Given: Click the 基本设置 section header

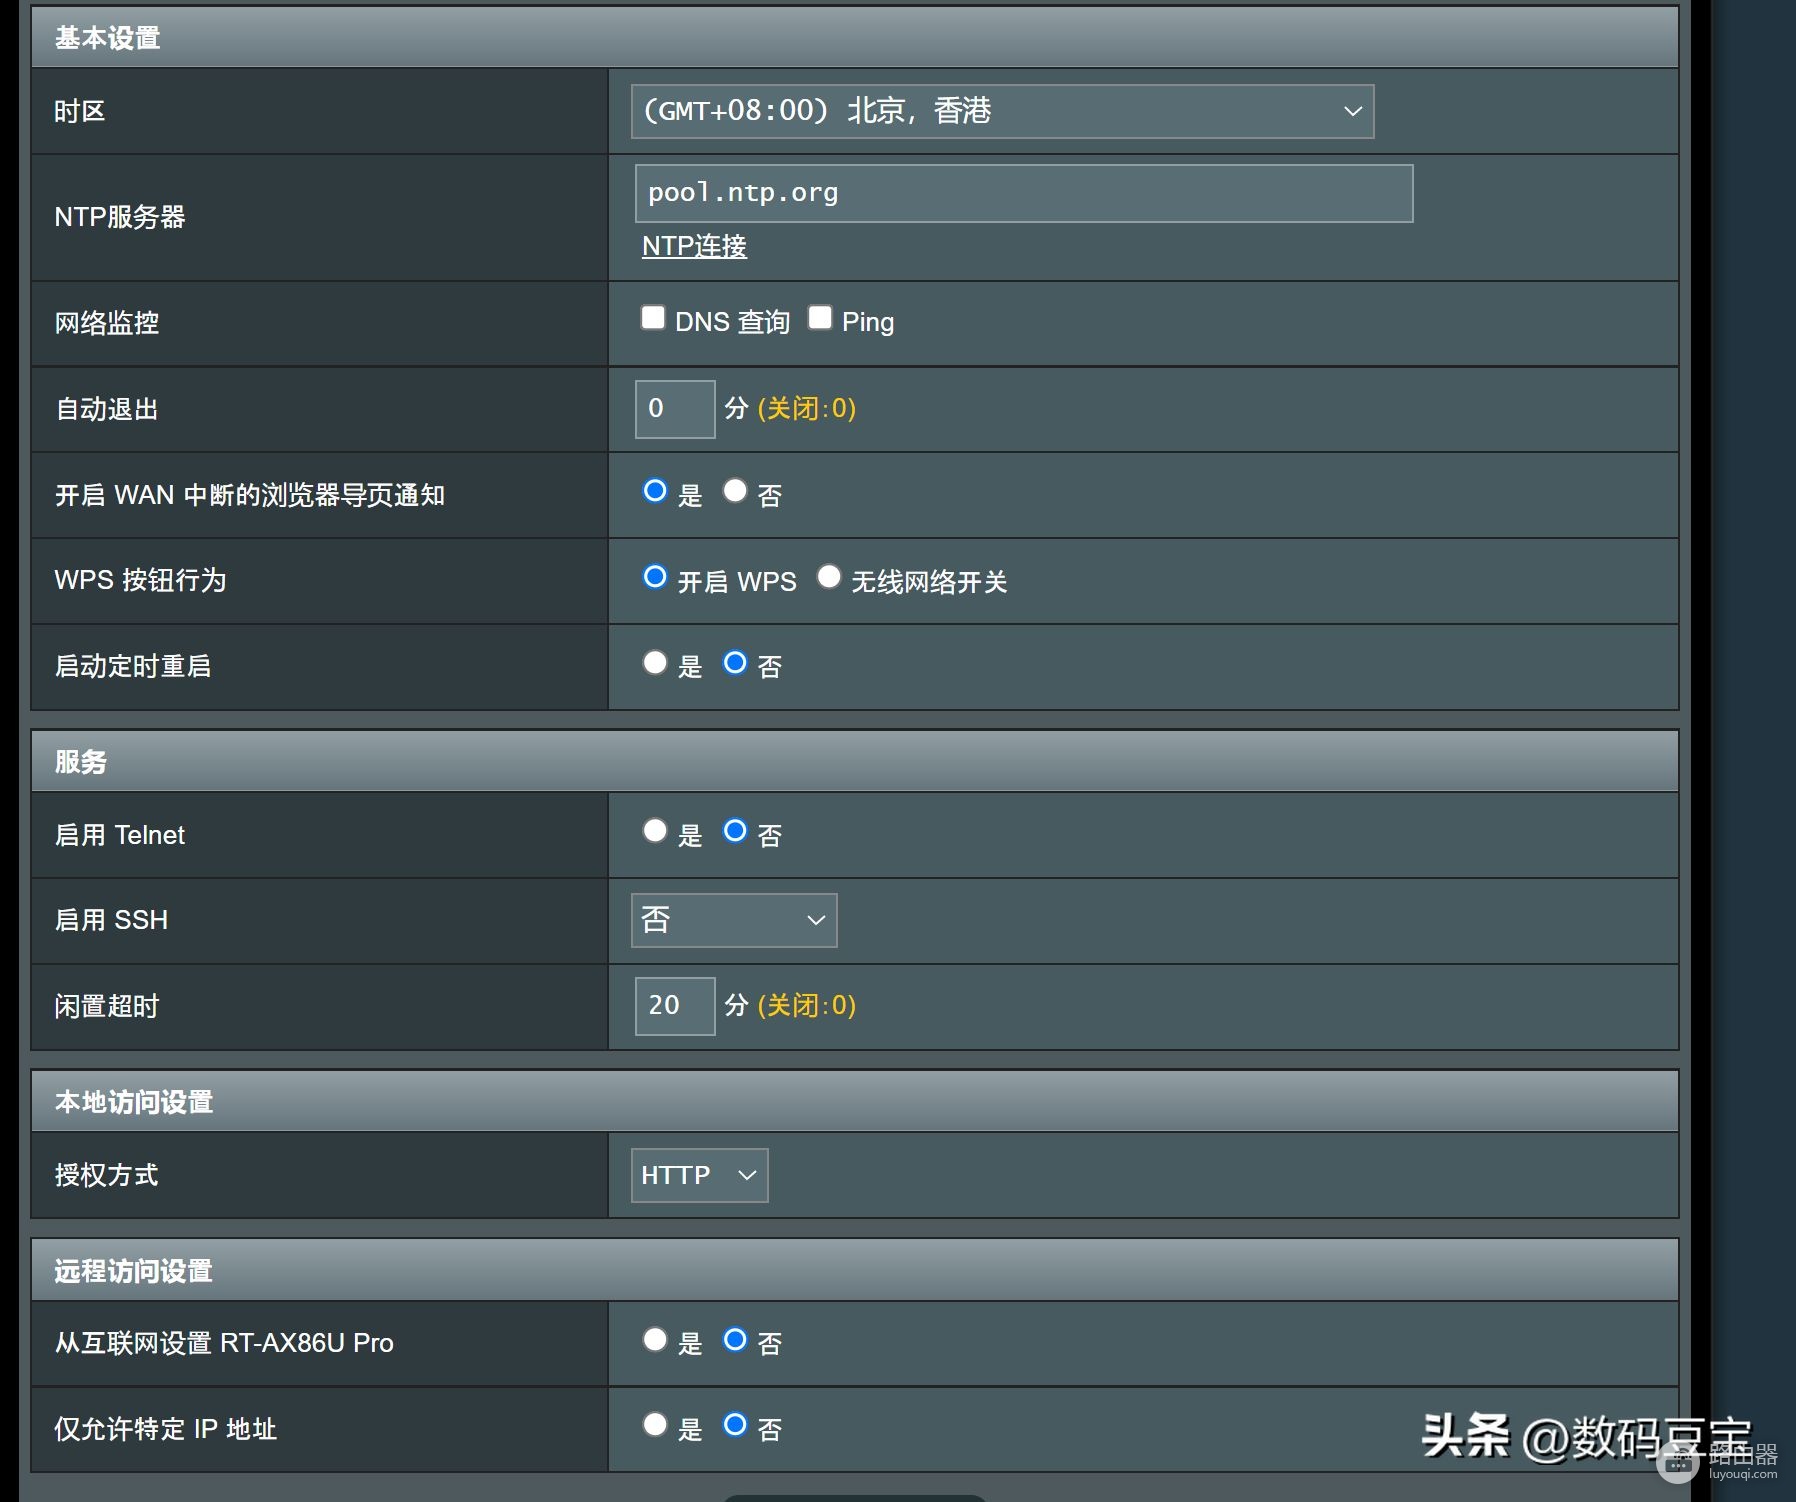Looking at the screenshot, I should point(855,38).
